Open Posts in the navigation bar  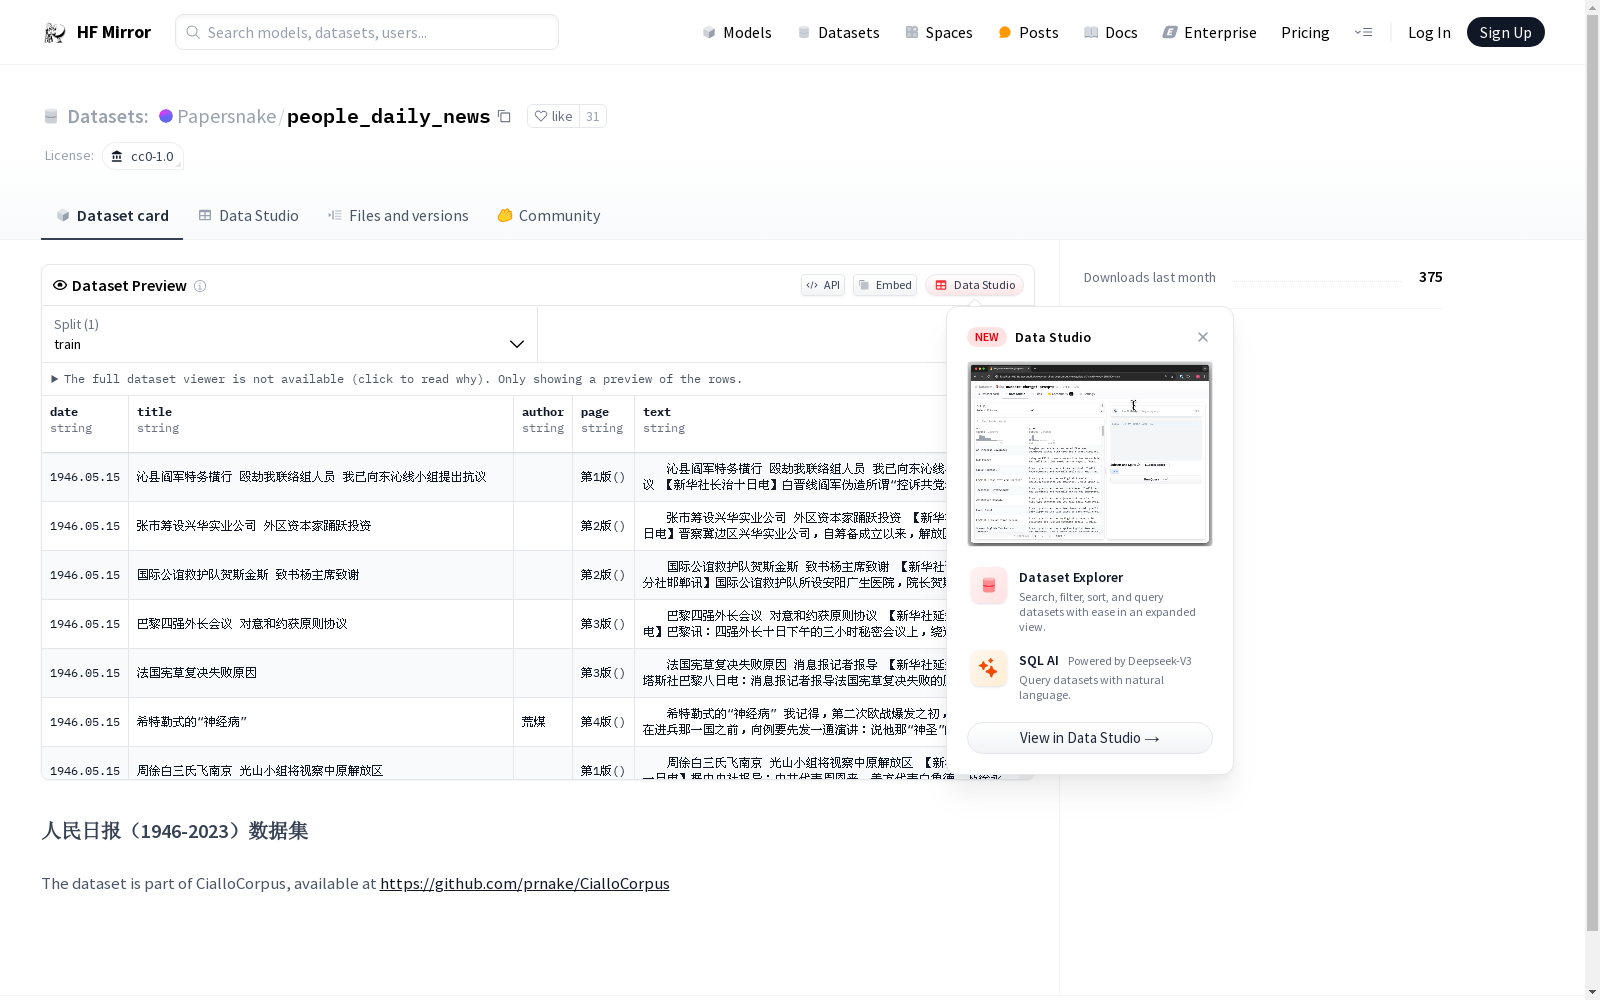pyautogui.click(x=1028, y=32)
